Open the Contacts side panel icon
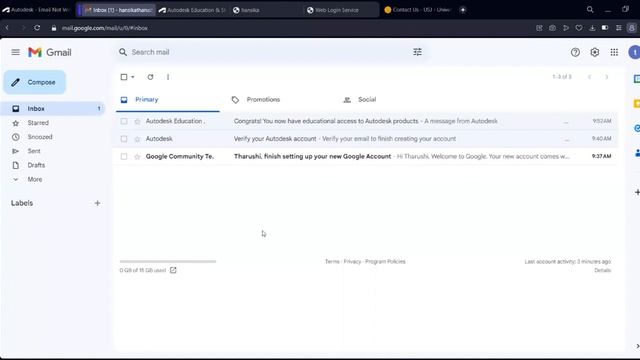This screenshot has width=640, height=360. click(x=636, y=153)
